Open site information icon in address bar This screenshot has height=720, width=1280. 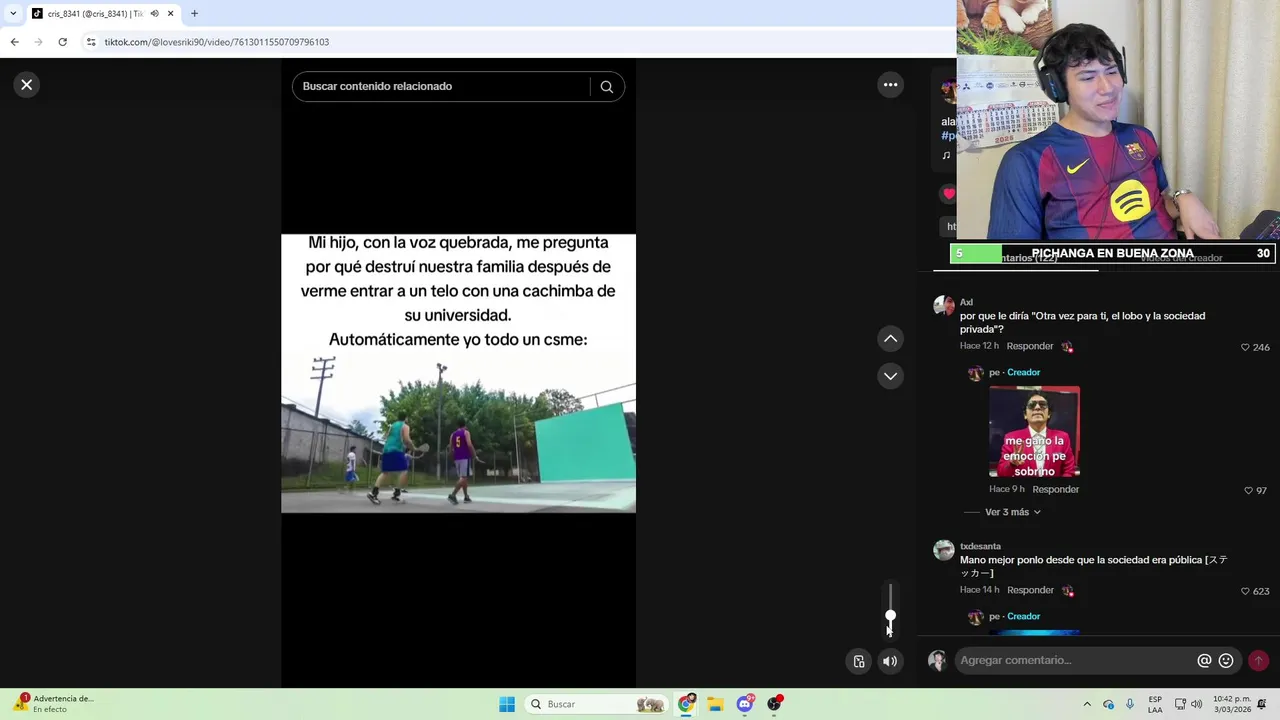(91, 42)
